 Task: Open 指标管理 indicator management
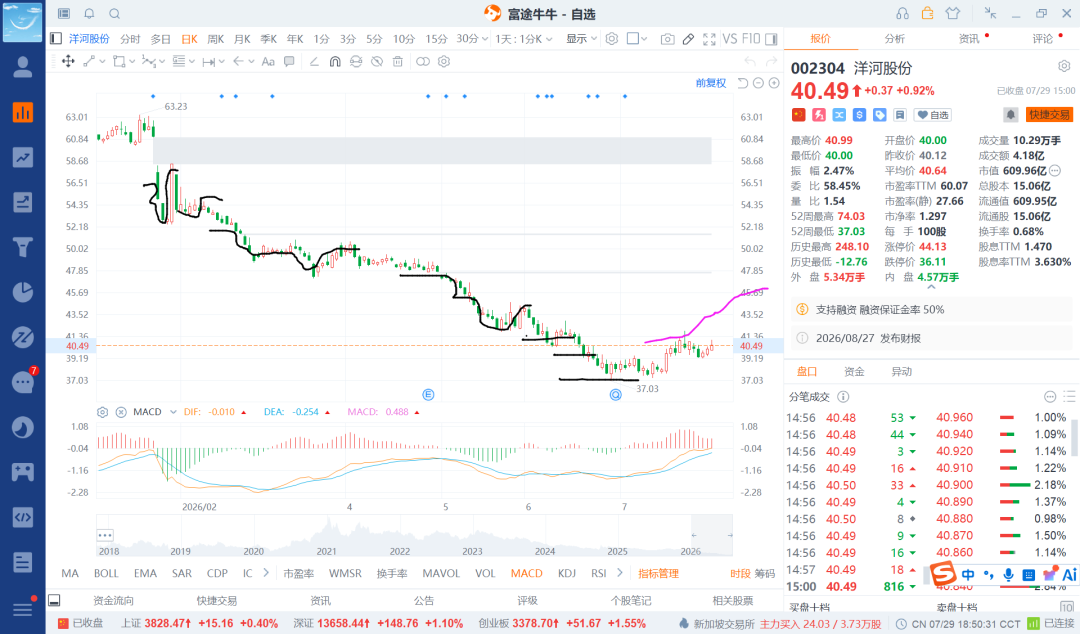point(658,573)
